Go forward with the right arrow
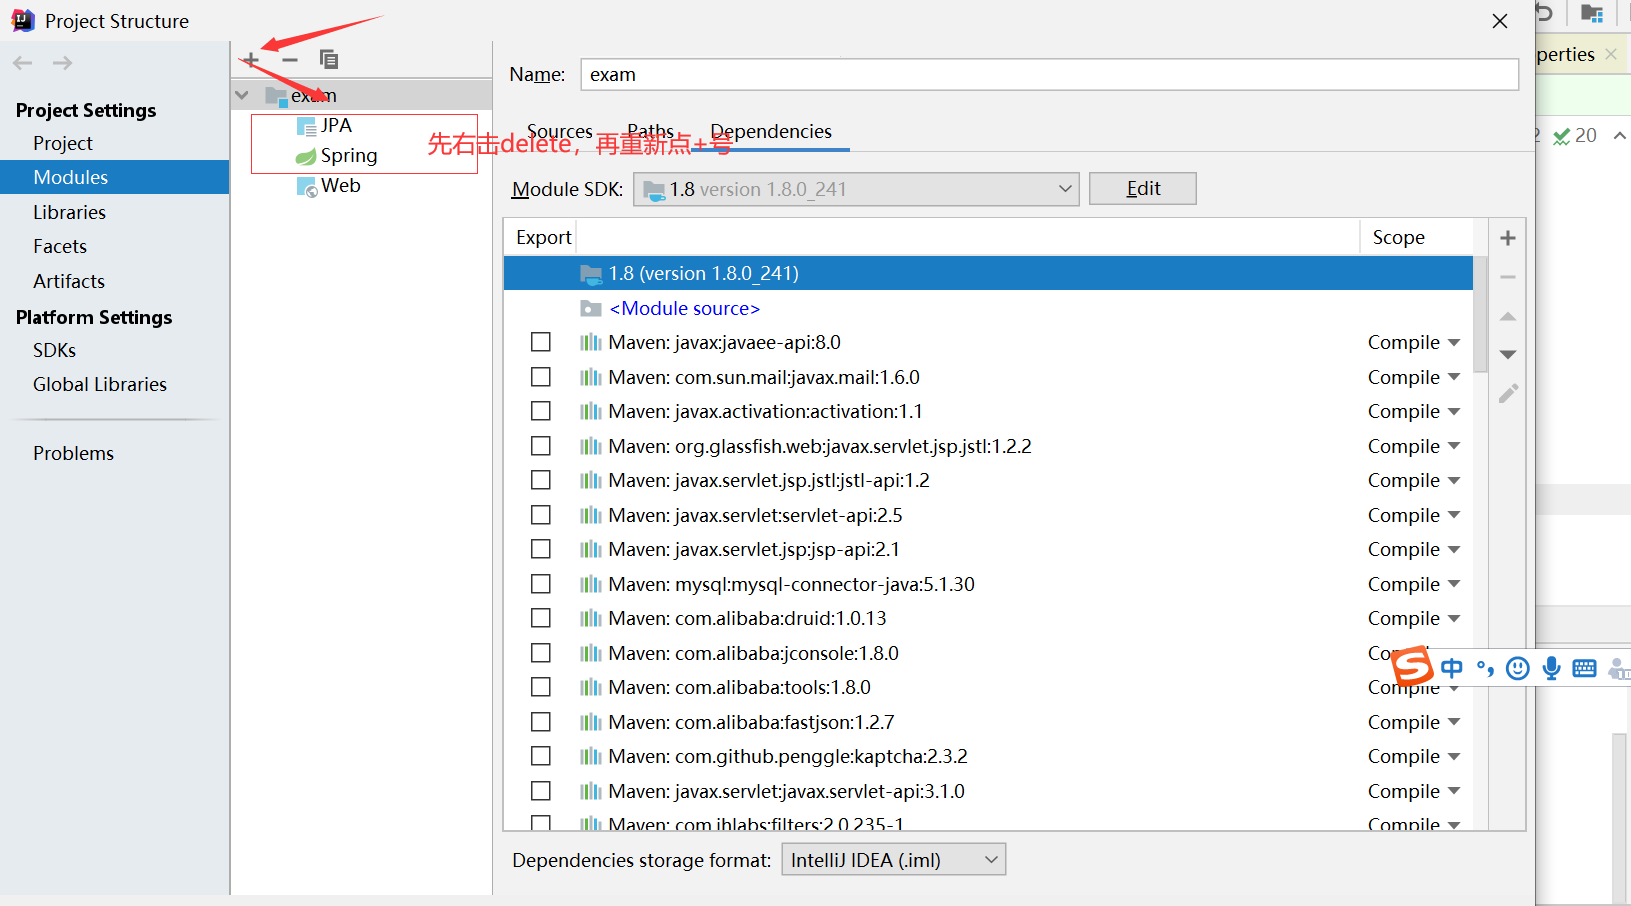The width and height of the screenshot is (1631, 906). [62, 63]
